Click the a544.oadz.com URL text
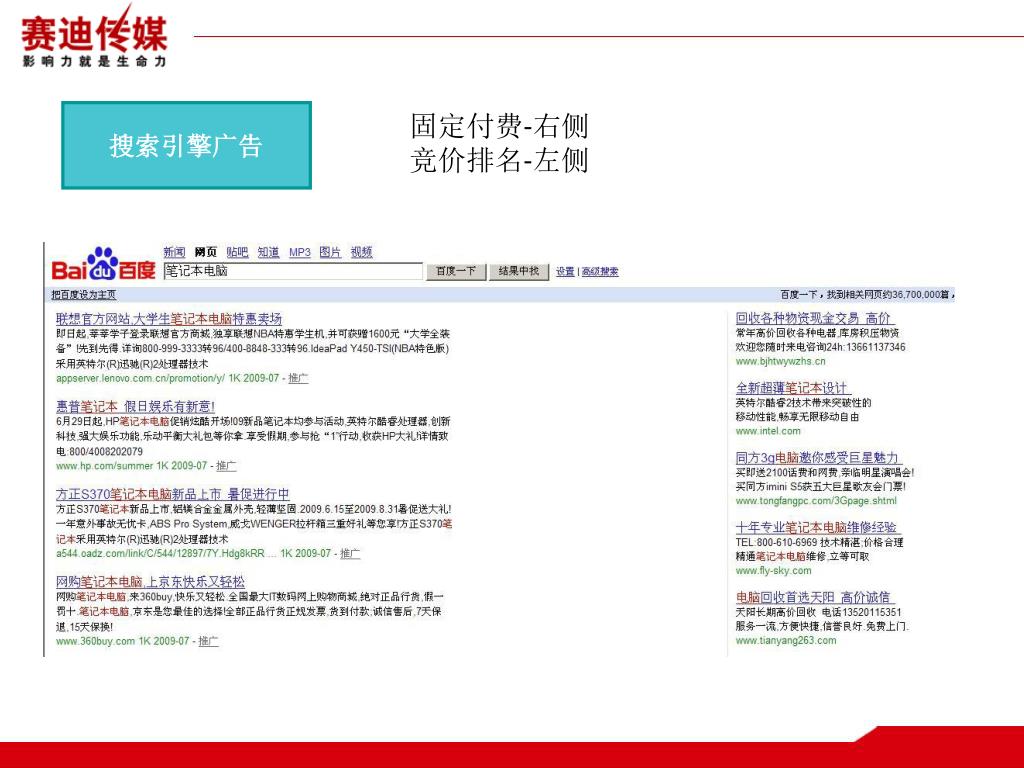1024x768 pixels. point(166,553)
